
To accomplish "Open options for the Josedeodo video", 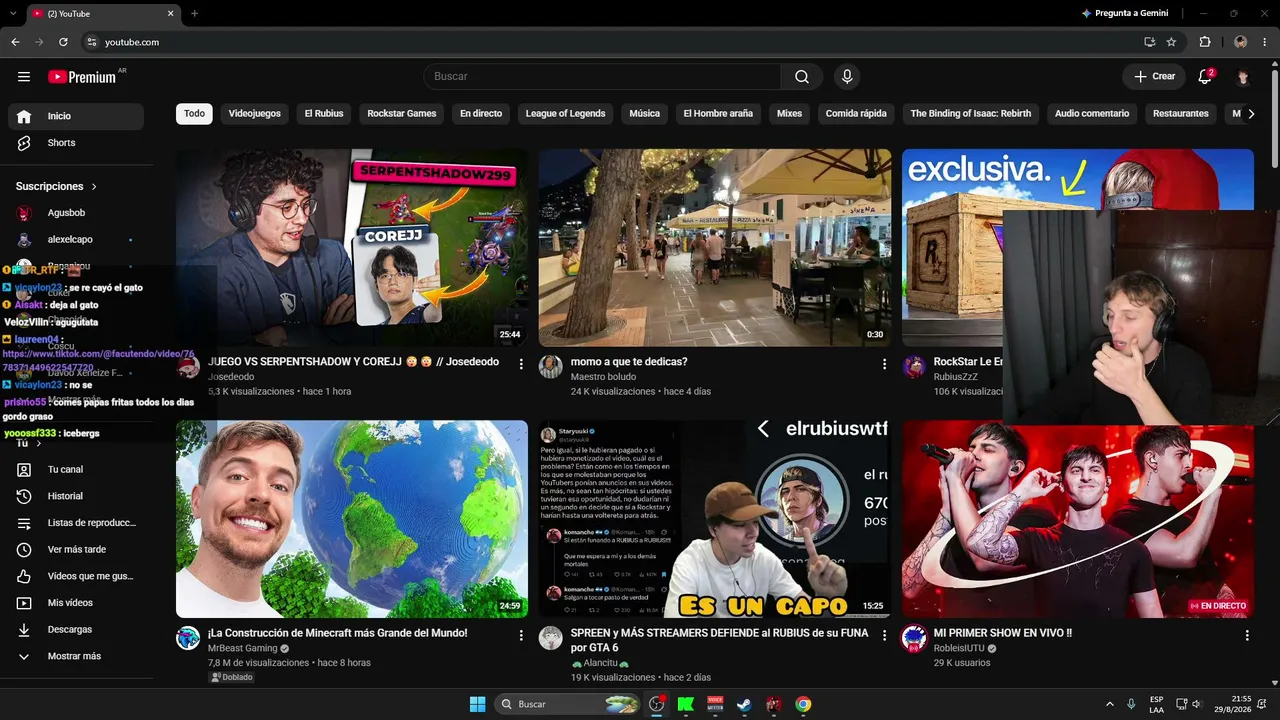I will pyautogui.click(x=521, y=364).
